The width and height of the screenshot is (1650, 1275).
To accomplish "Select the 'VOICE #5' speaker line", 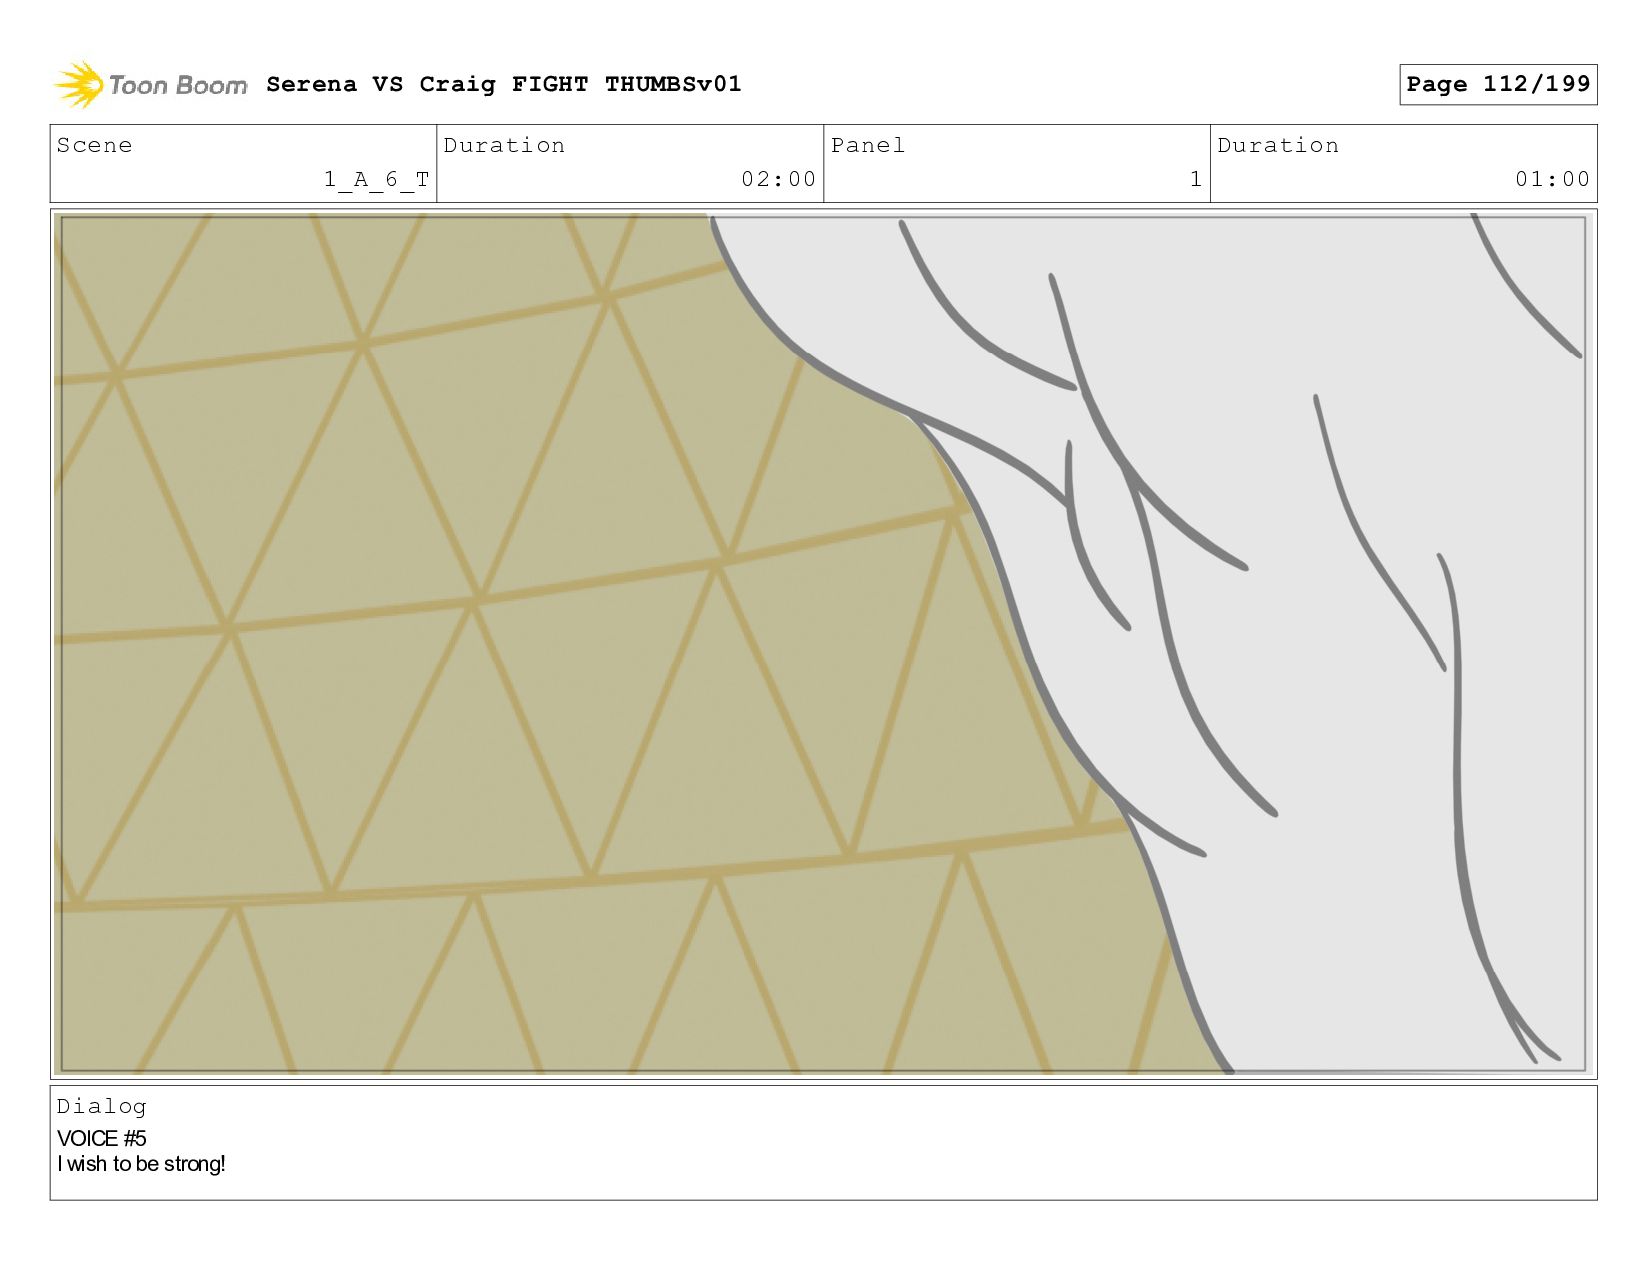I will coord(102,1138).
